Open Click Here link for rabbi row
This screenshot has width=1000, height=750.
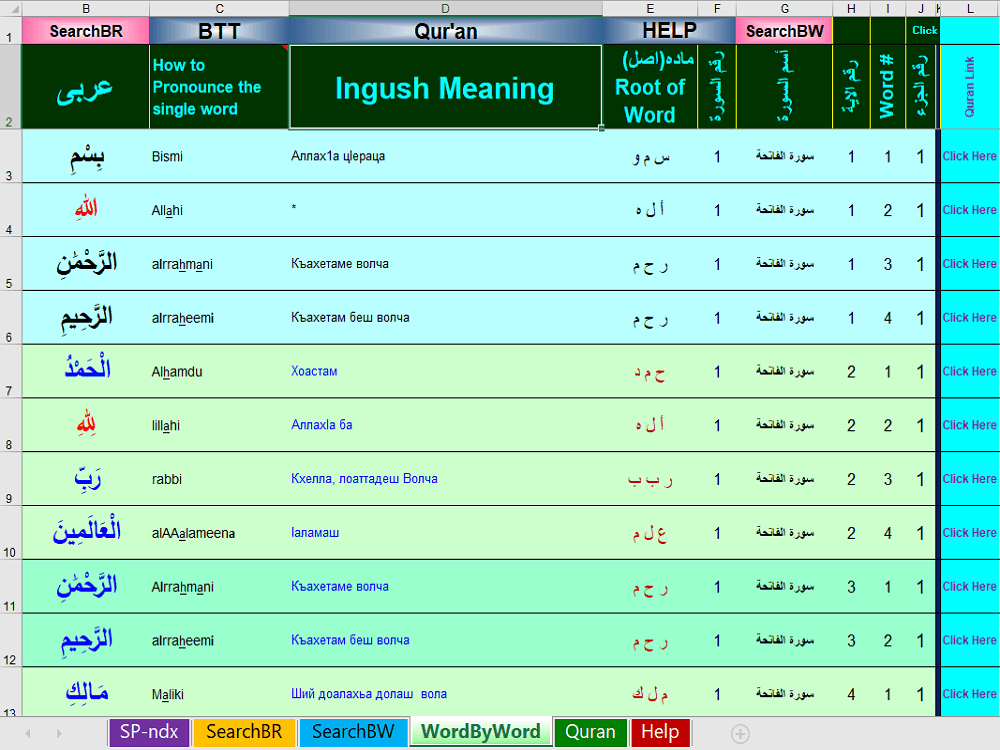pyautogui.click(x=969, y=479)
